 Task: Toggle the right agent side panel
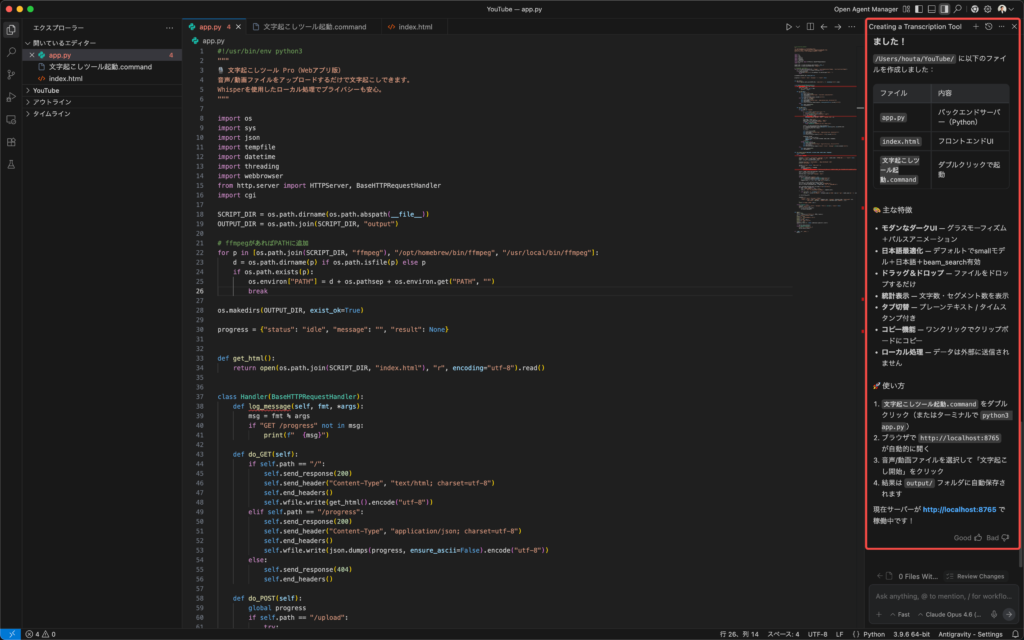pos(944,9)
